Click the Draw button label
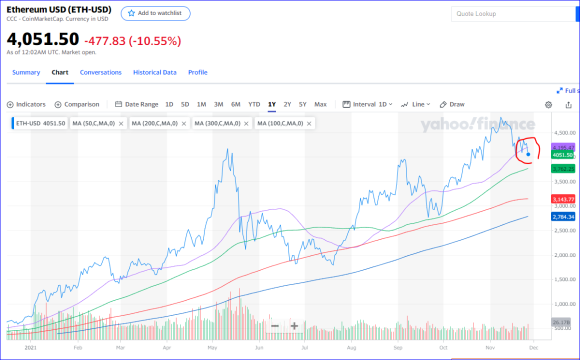The height and width of the screenshot is (360, 580). click(x=457, y=104)
